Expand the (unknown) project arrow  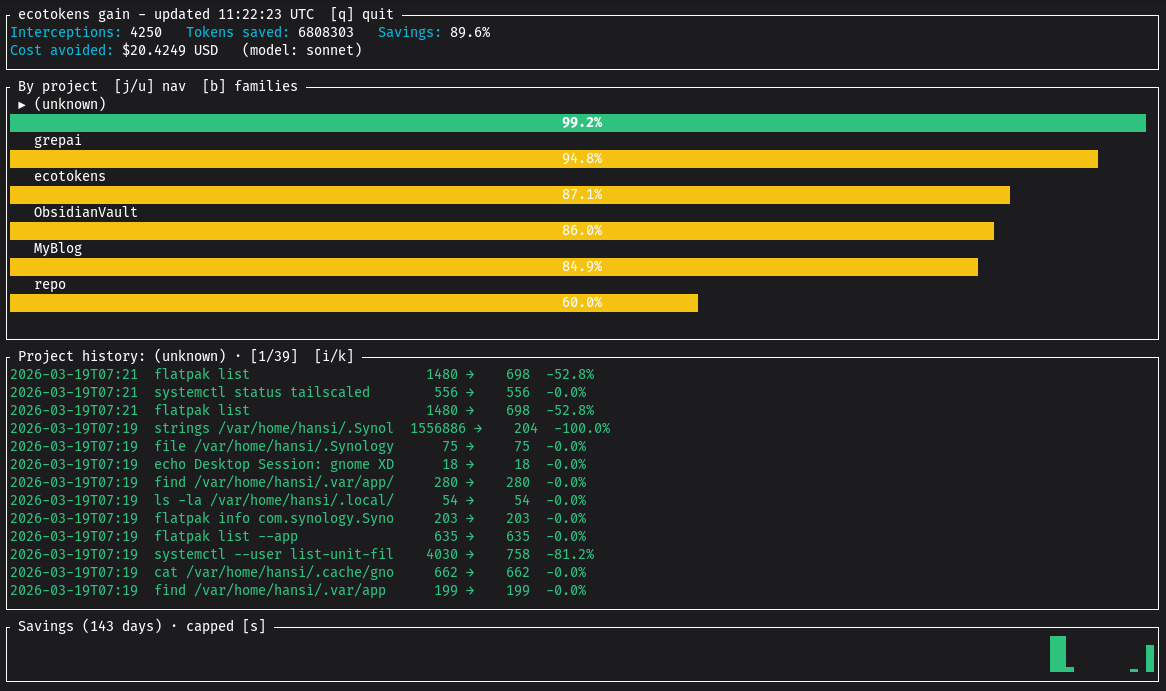pos(22,105)
